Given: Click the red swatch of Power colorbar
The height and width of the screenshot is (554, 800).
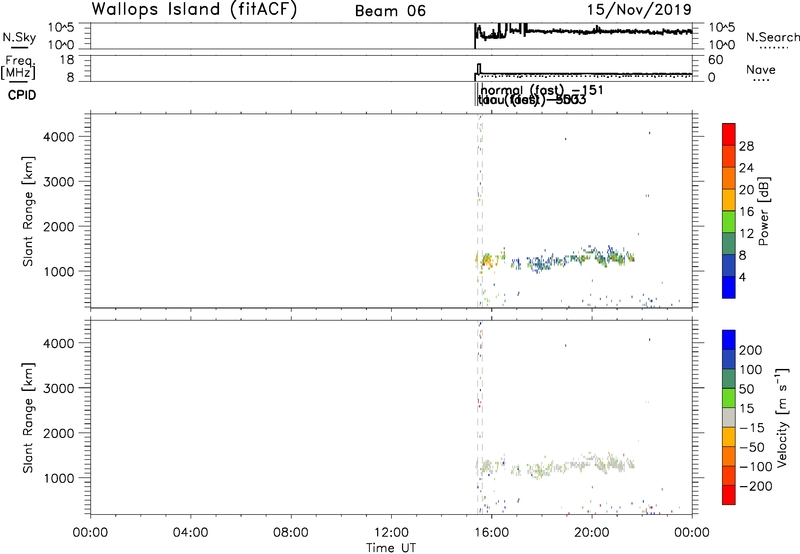Looking at the screenshot, I should pyautogui.click(x=729, y=134).
